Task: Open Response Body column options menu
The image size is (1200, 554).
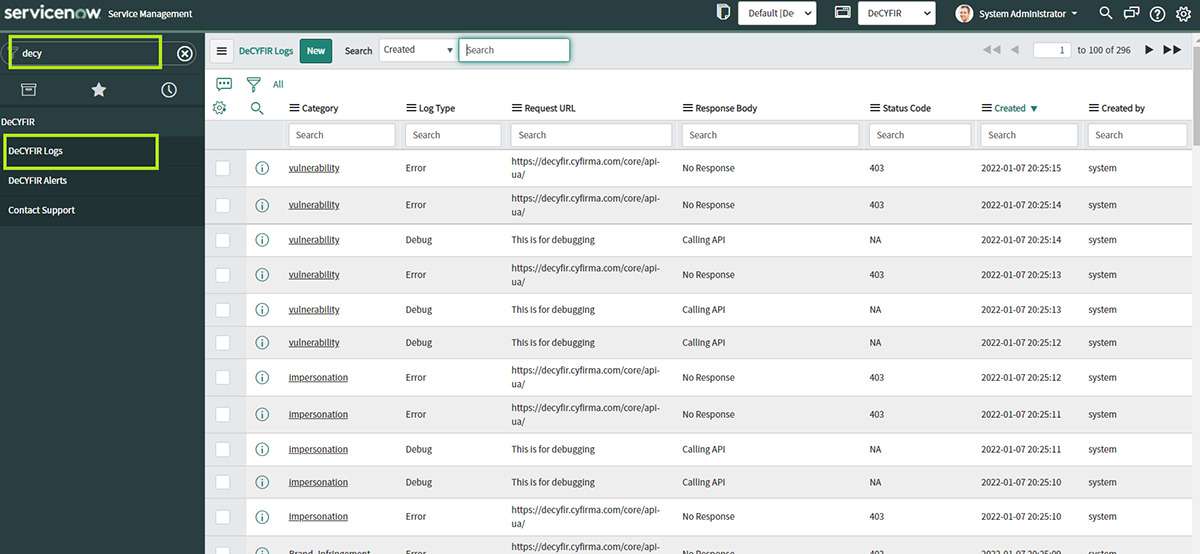Action: point(688,108)
